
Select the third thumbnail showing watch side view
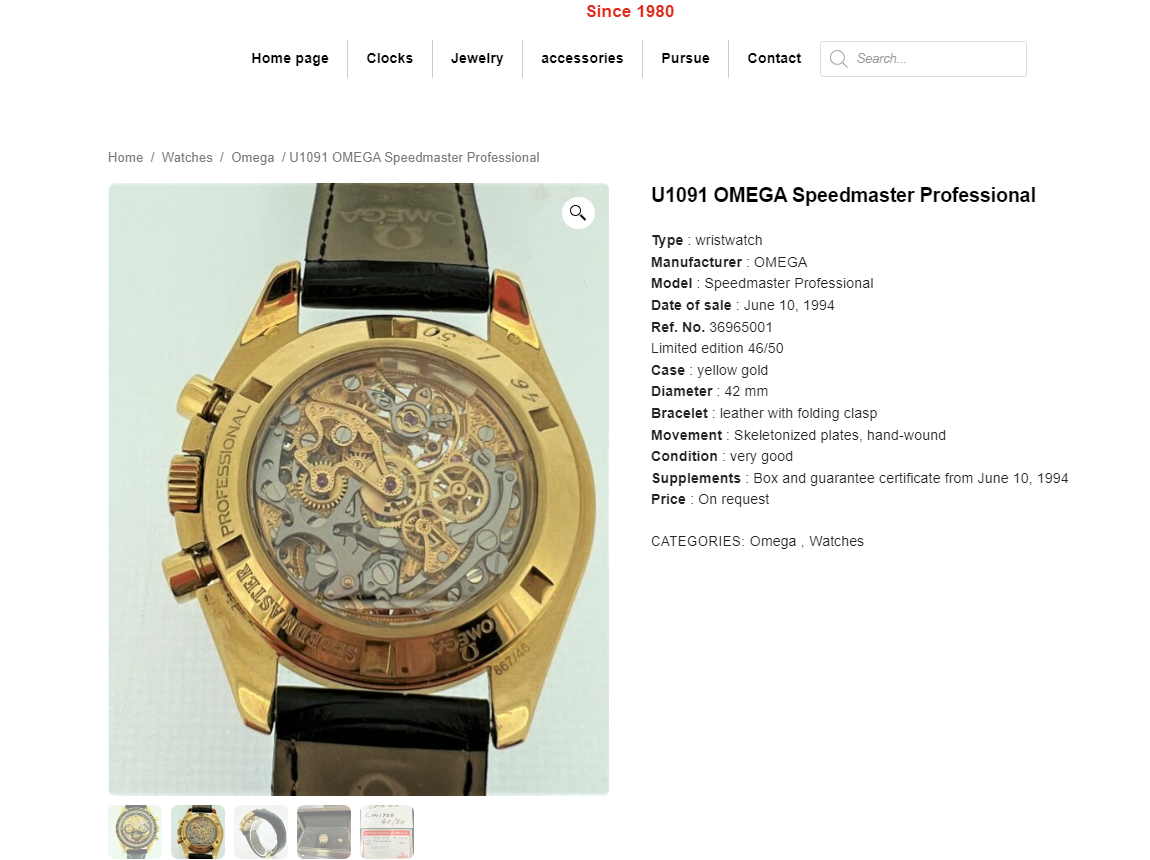261,831
